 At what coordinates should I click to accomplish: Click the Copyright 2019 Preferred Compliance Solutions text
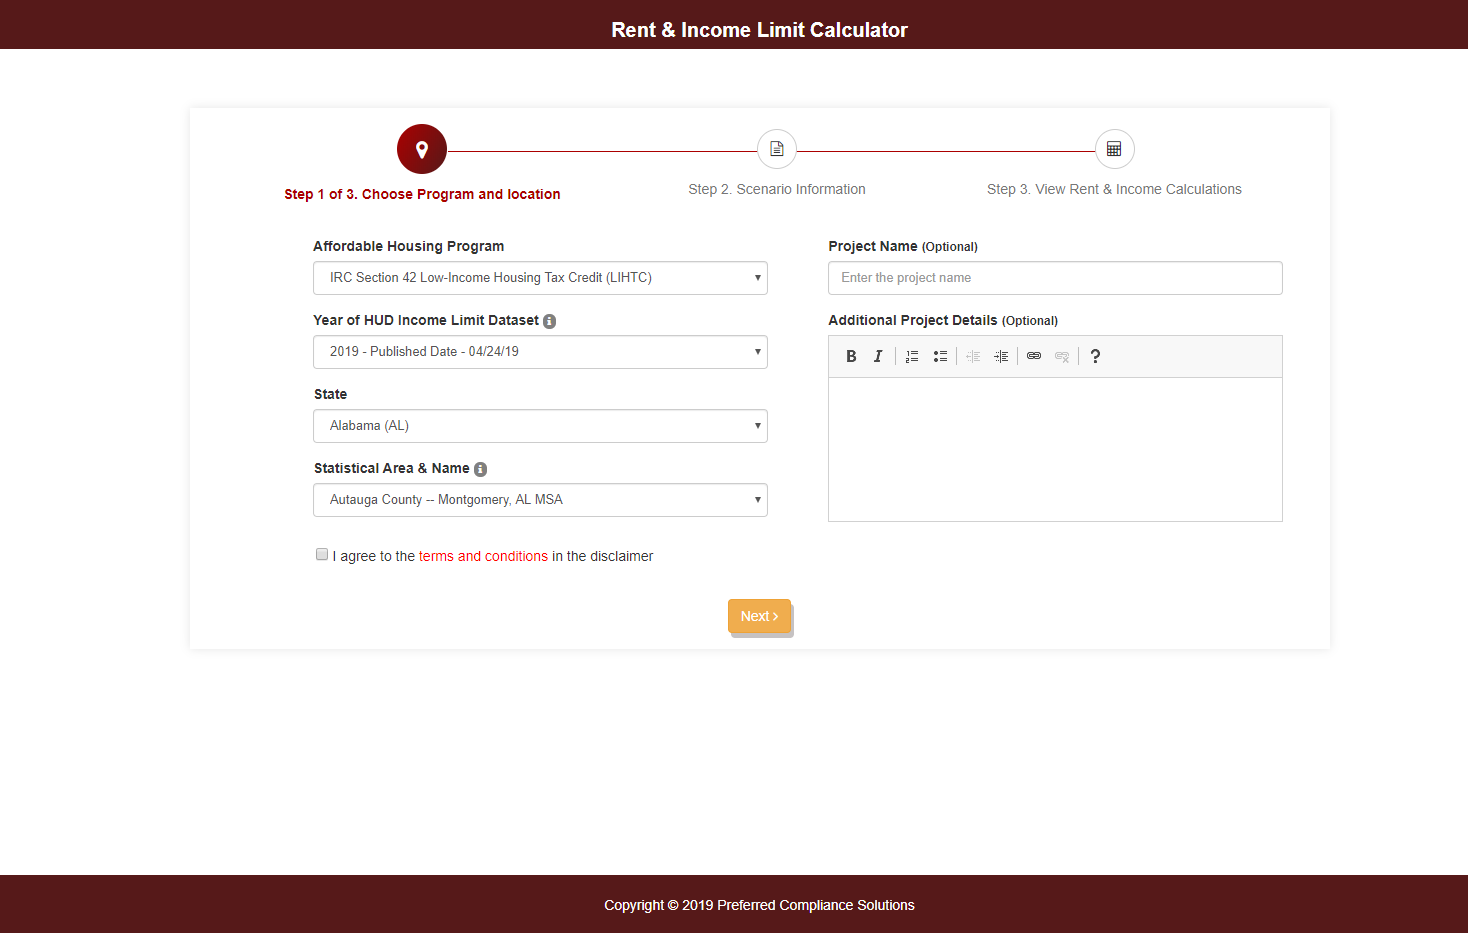[x=759, y=905]
